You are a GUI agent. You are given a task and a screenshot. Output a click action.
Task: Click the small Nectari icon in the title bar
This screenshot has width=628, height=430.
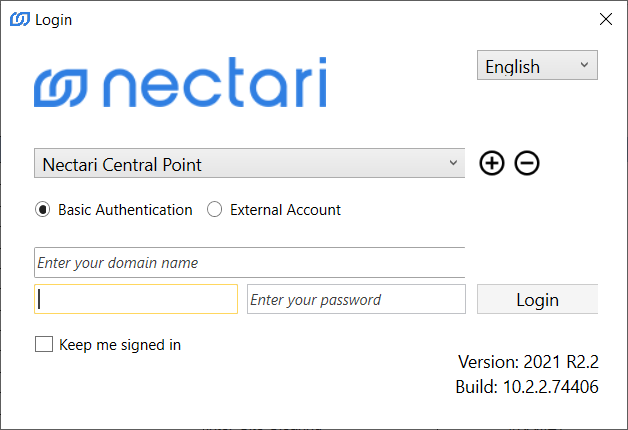point(20,19)
